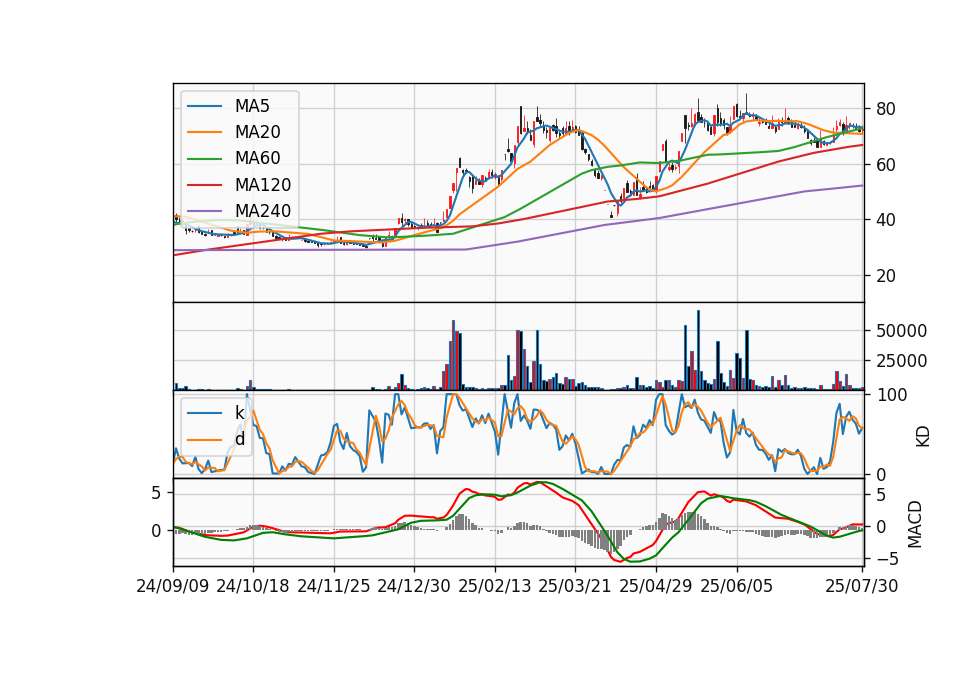The image size is (960, 690).
Task: Click the MA60 legend label
Action: click(x=258, y=159)
